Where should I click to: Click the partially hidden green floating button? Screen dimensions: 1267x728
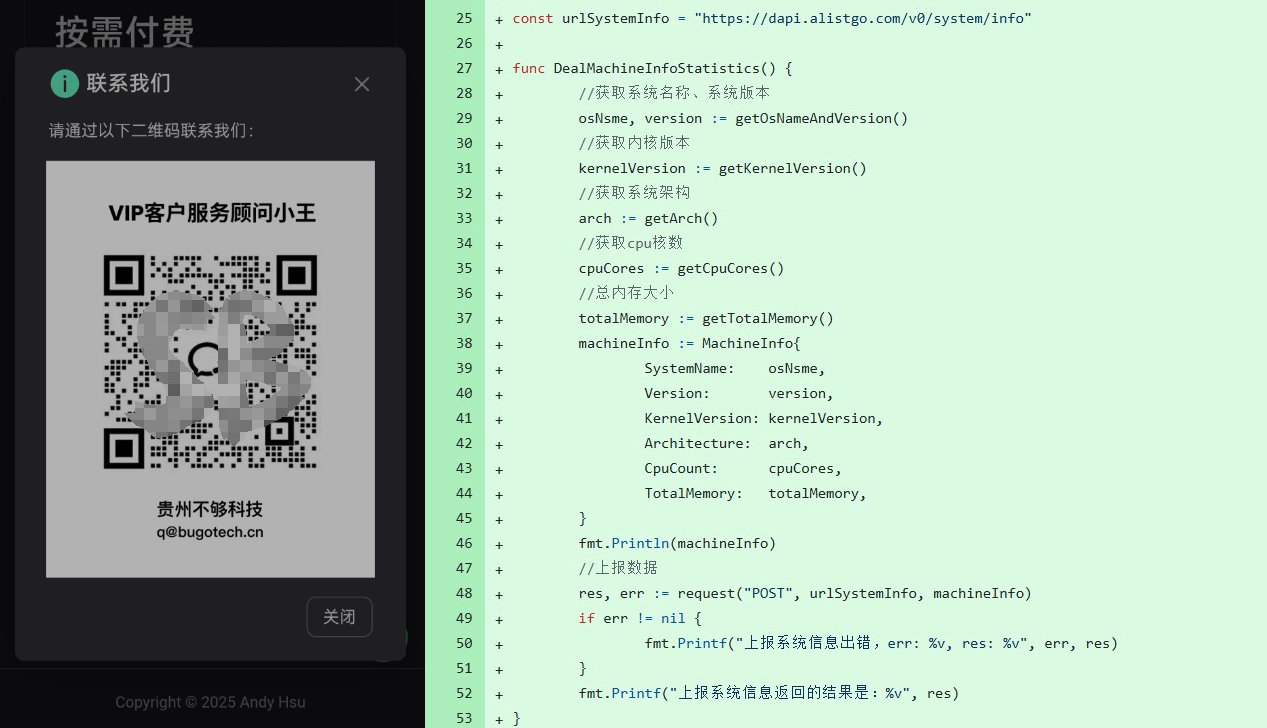[x=398, y=639]
